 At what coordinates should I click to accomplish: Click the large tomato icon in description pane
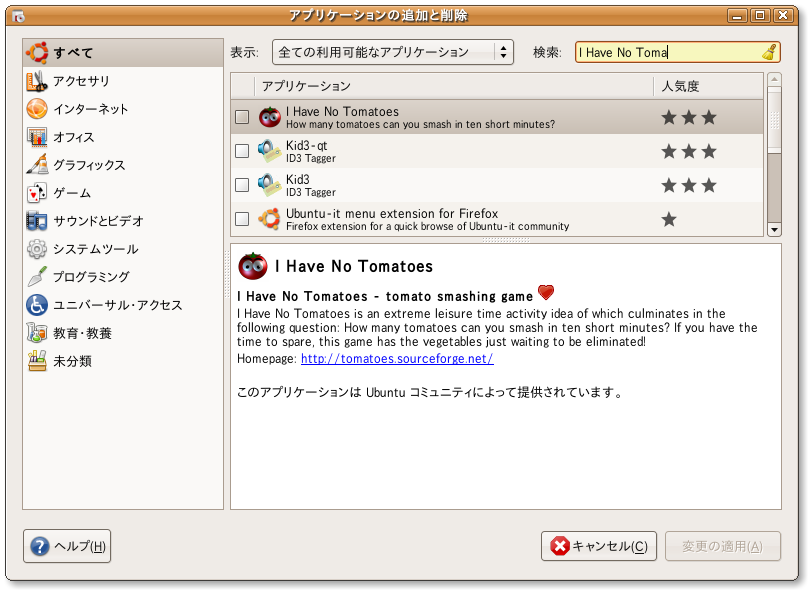point(252,266)
